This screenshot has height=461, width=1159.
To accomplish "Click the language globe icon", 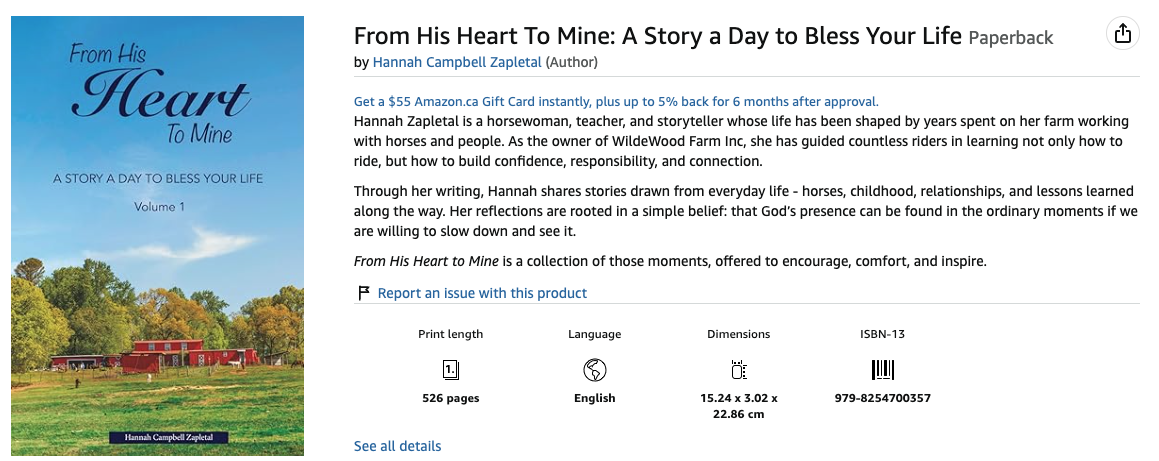I will (x=594, y=370).
